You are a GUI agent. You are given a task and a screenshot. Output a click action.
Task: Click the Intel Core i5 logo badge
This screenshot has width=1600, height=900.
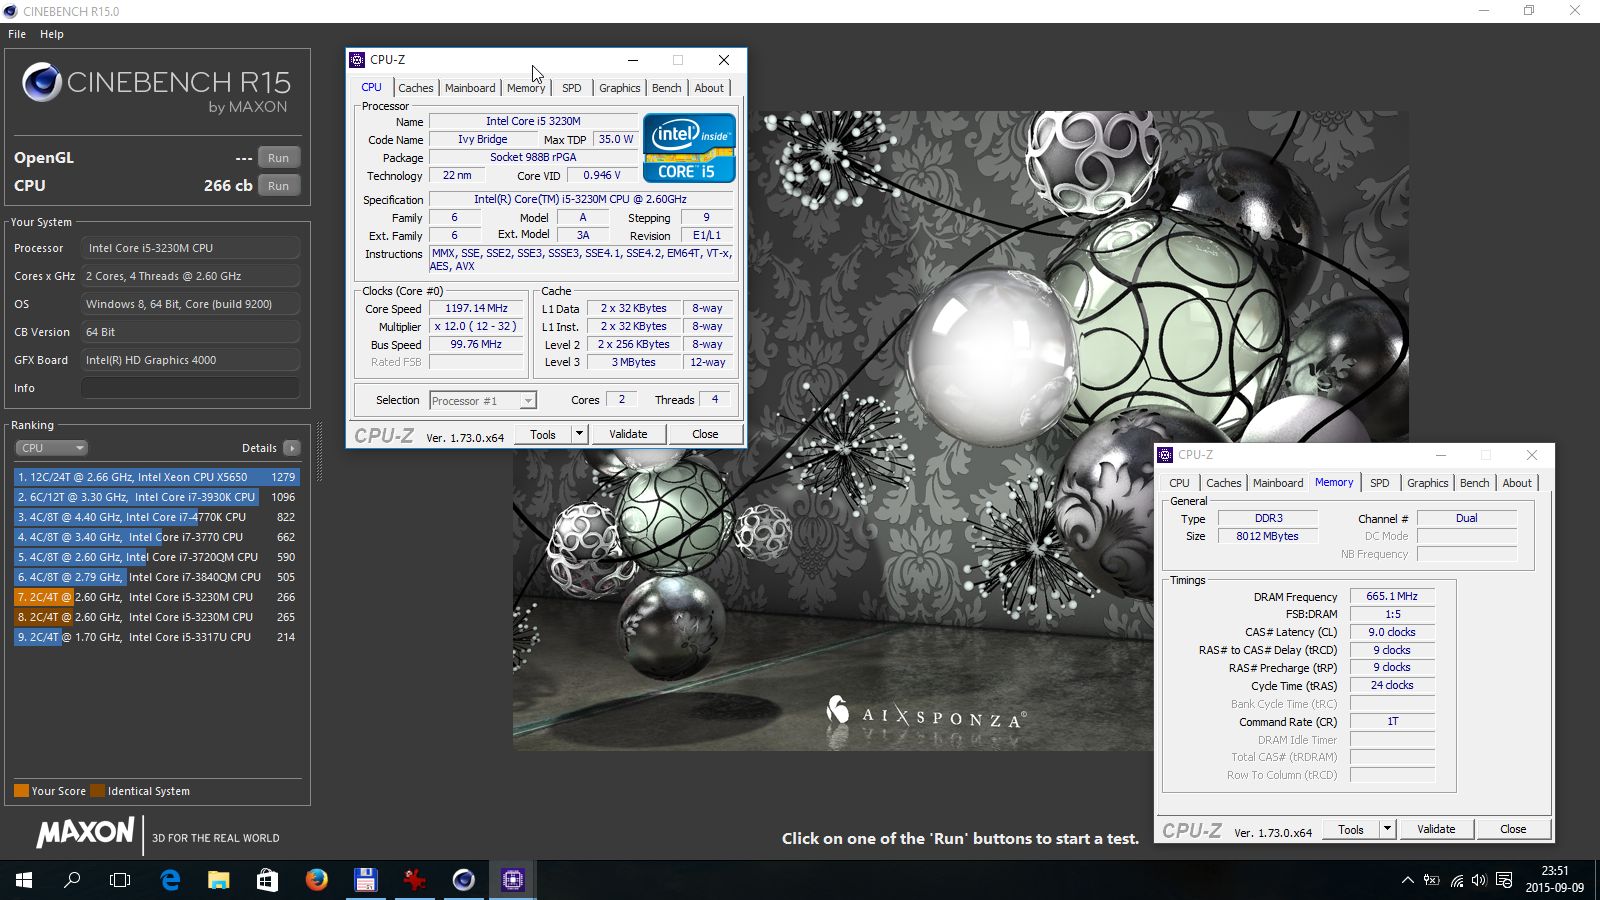(690, 147)
